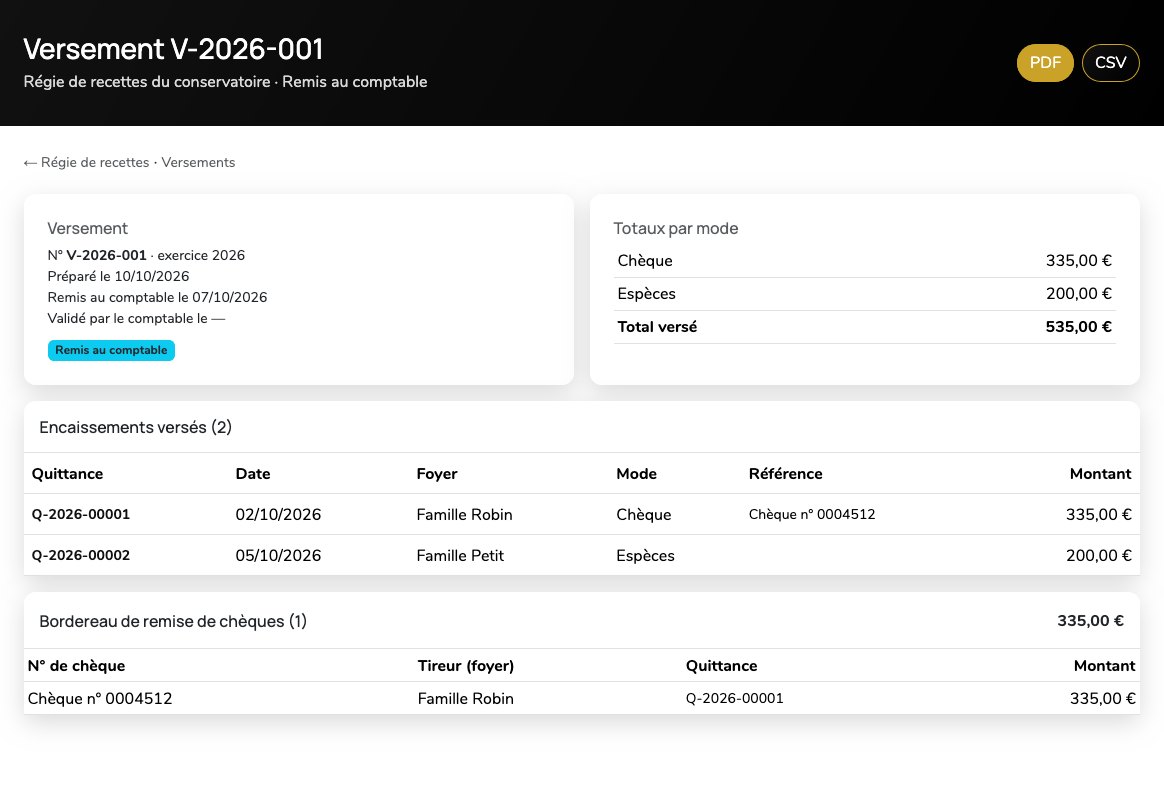The width and height of the screenshot is (1164, 787).
Task: Click 'Chèque' mode cell for Famille Robin
Action: [x=644, y=515]
